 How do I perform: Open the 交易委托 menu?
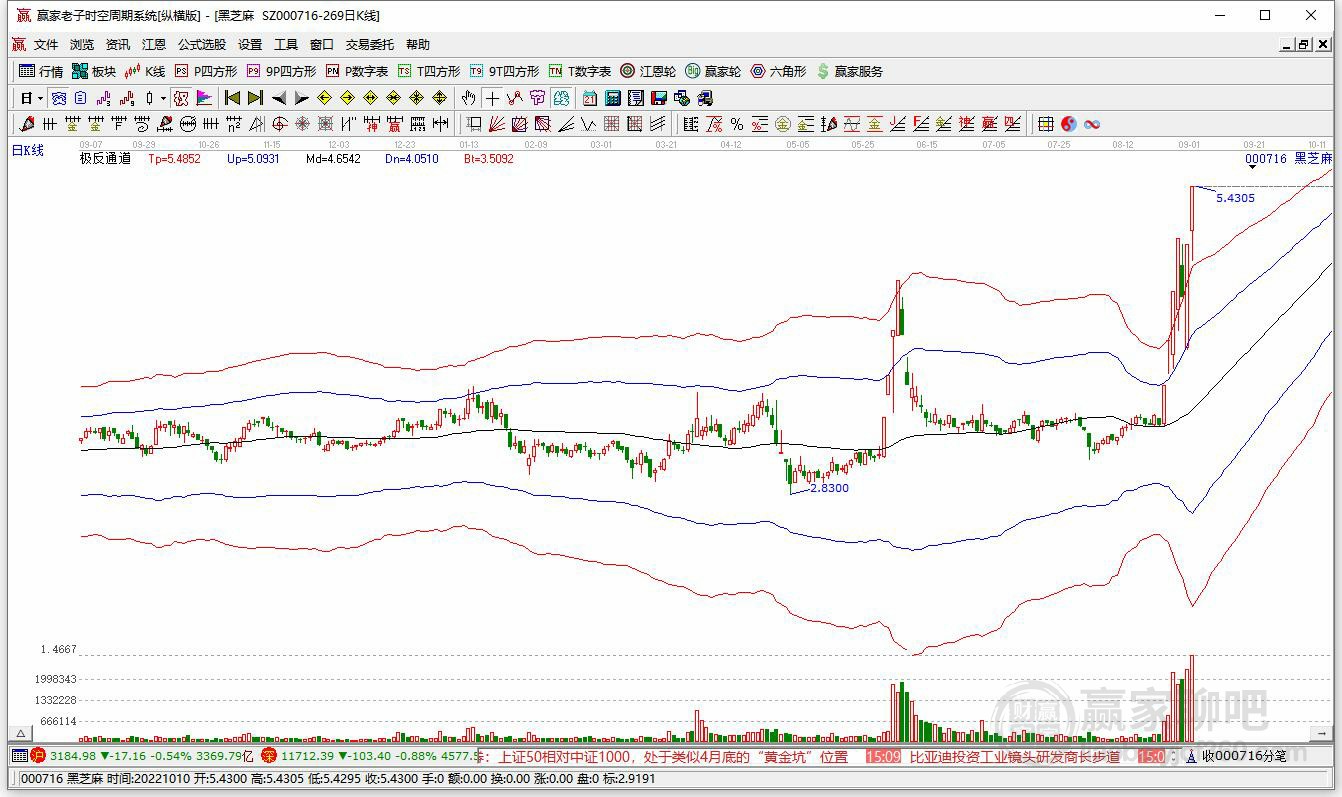[x=370, y=44]
